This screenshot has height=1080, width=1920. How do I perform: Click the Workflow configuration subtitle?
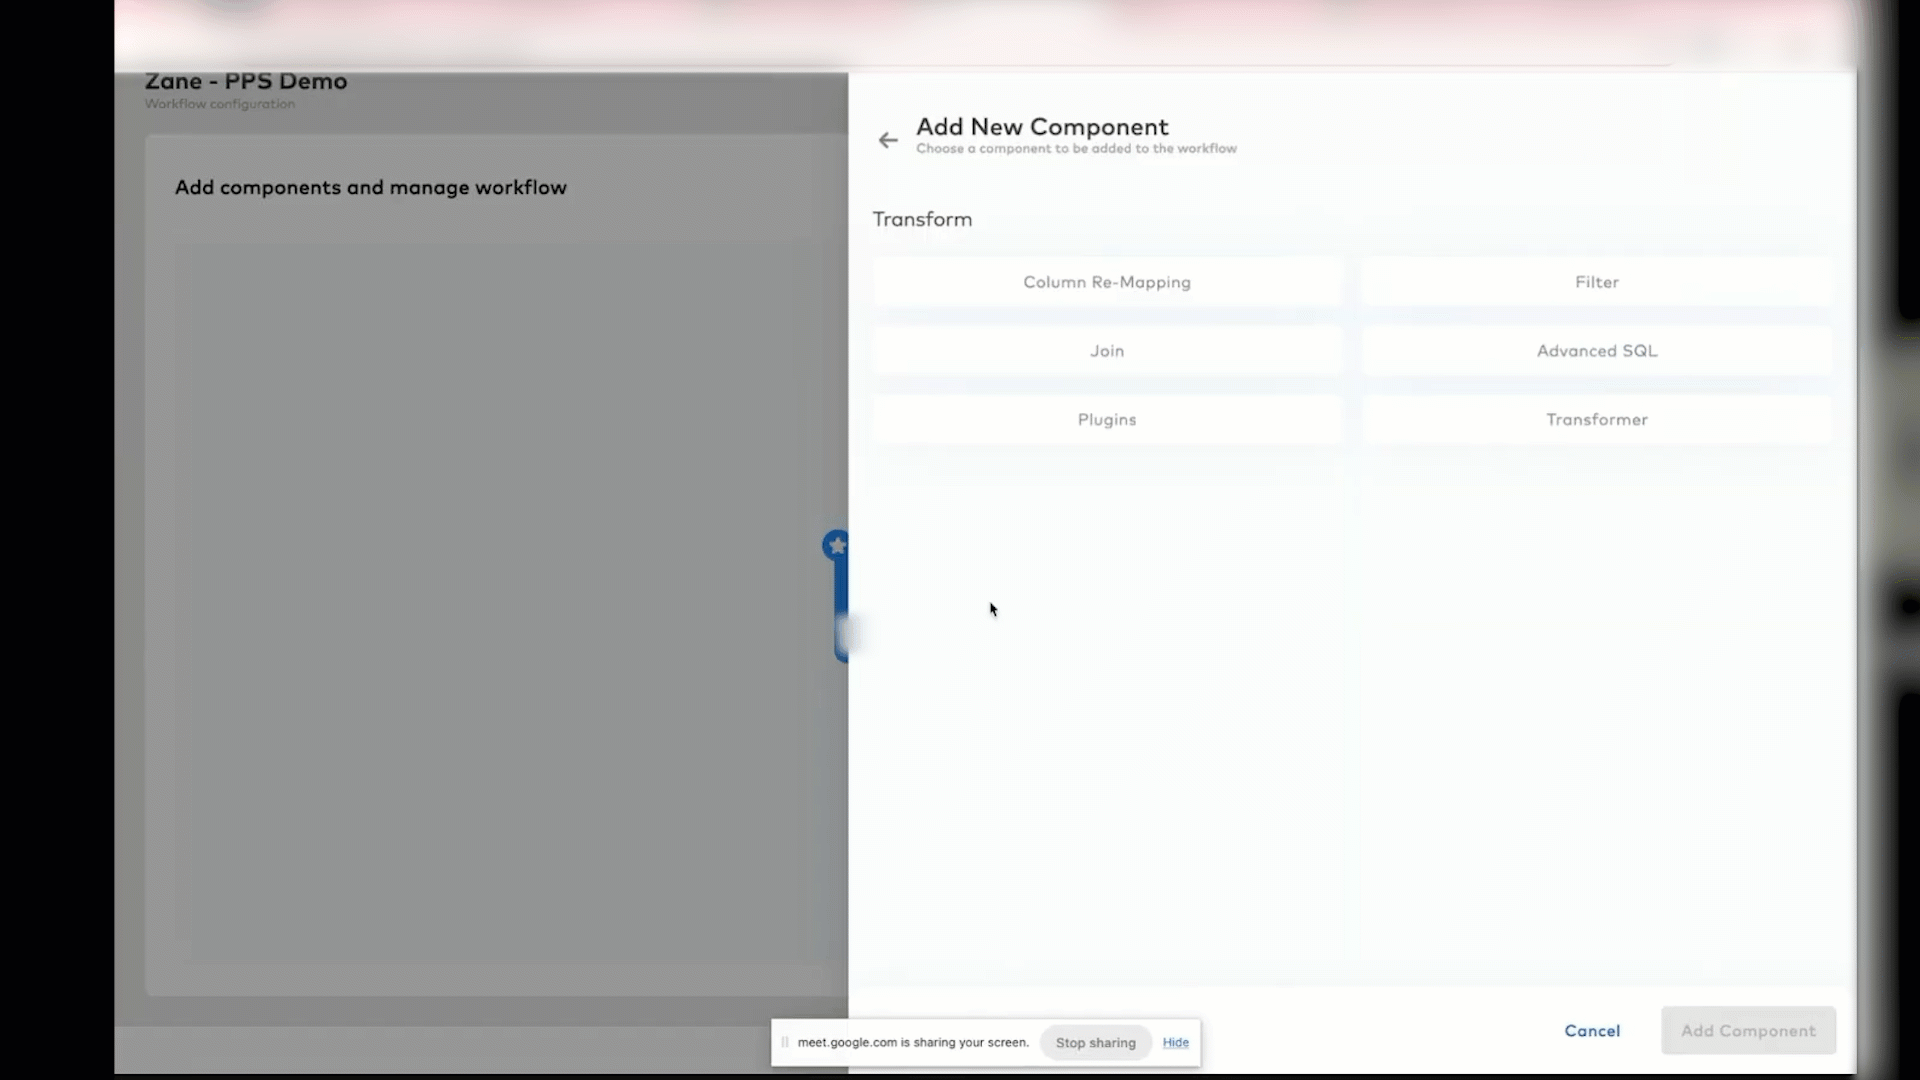(219, 104)
